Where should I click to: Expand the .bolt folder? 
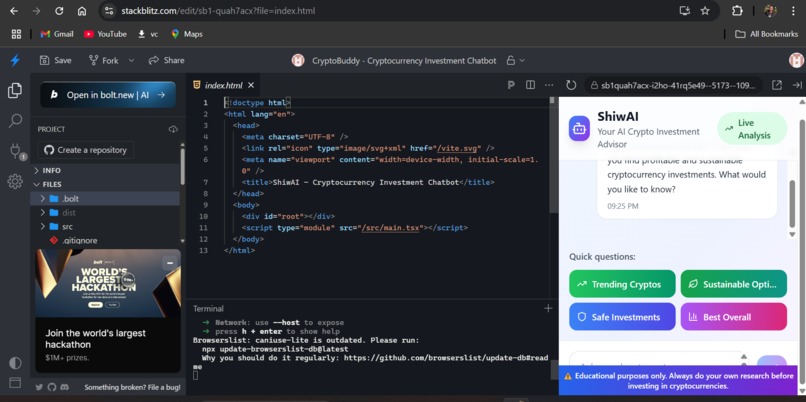pyautogui.click(x=105, y=198)
